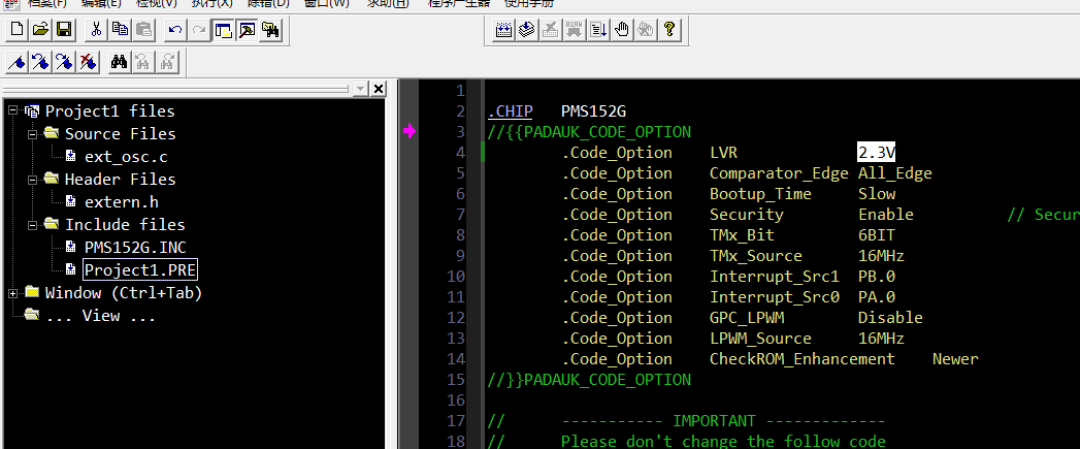Click the Header Files folder label
Viewport: 1080px width, 449px height.
[x=120, y=179]
